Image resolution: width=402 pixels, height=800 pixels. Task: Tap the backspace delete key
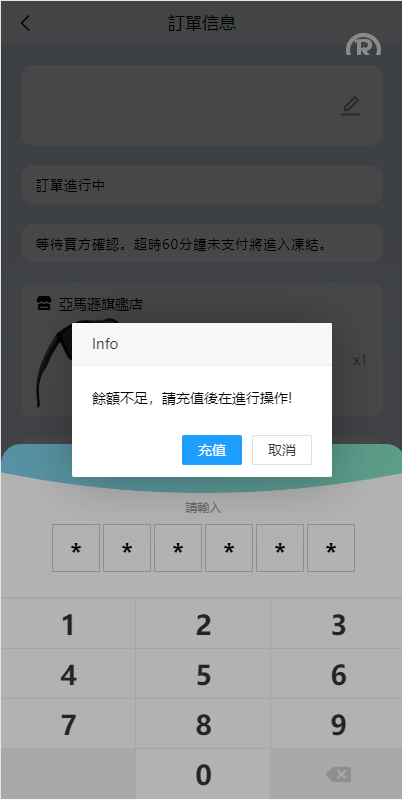point(337,774)
